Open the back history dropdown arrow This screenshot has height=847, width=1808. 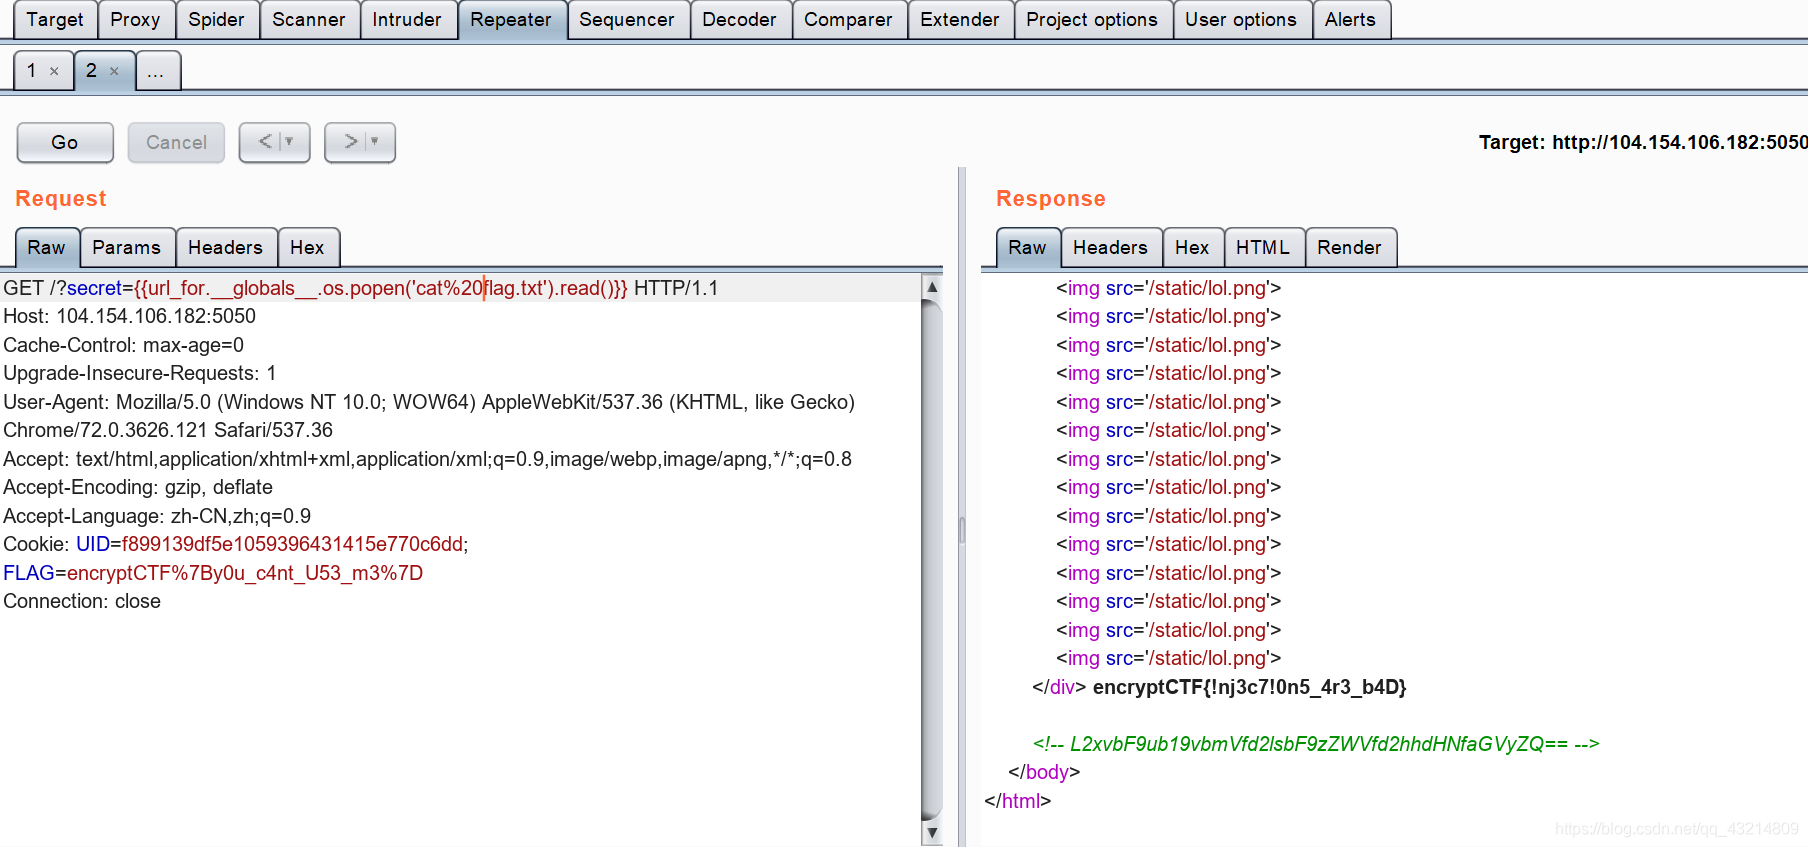[290, 142]
